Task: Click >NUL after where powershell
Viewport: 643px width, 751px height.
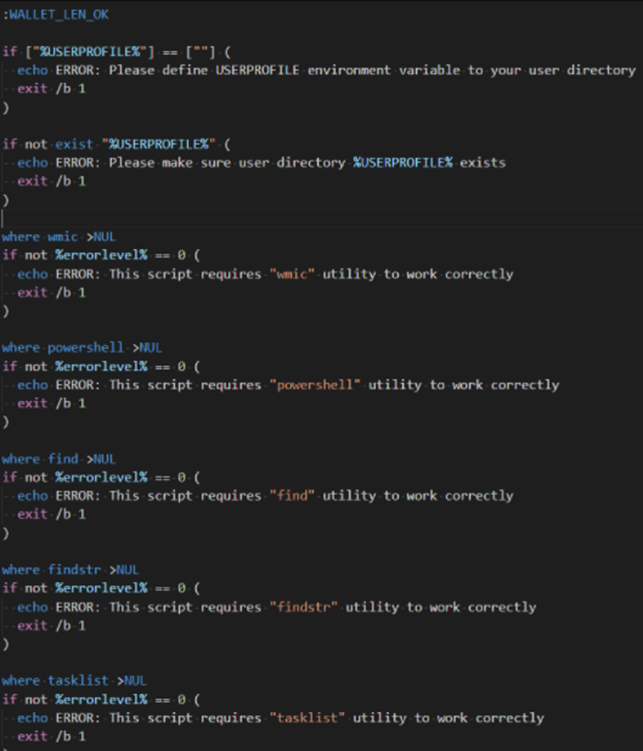Action: coord(147,347)
